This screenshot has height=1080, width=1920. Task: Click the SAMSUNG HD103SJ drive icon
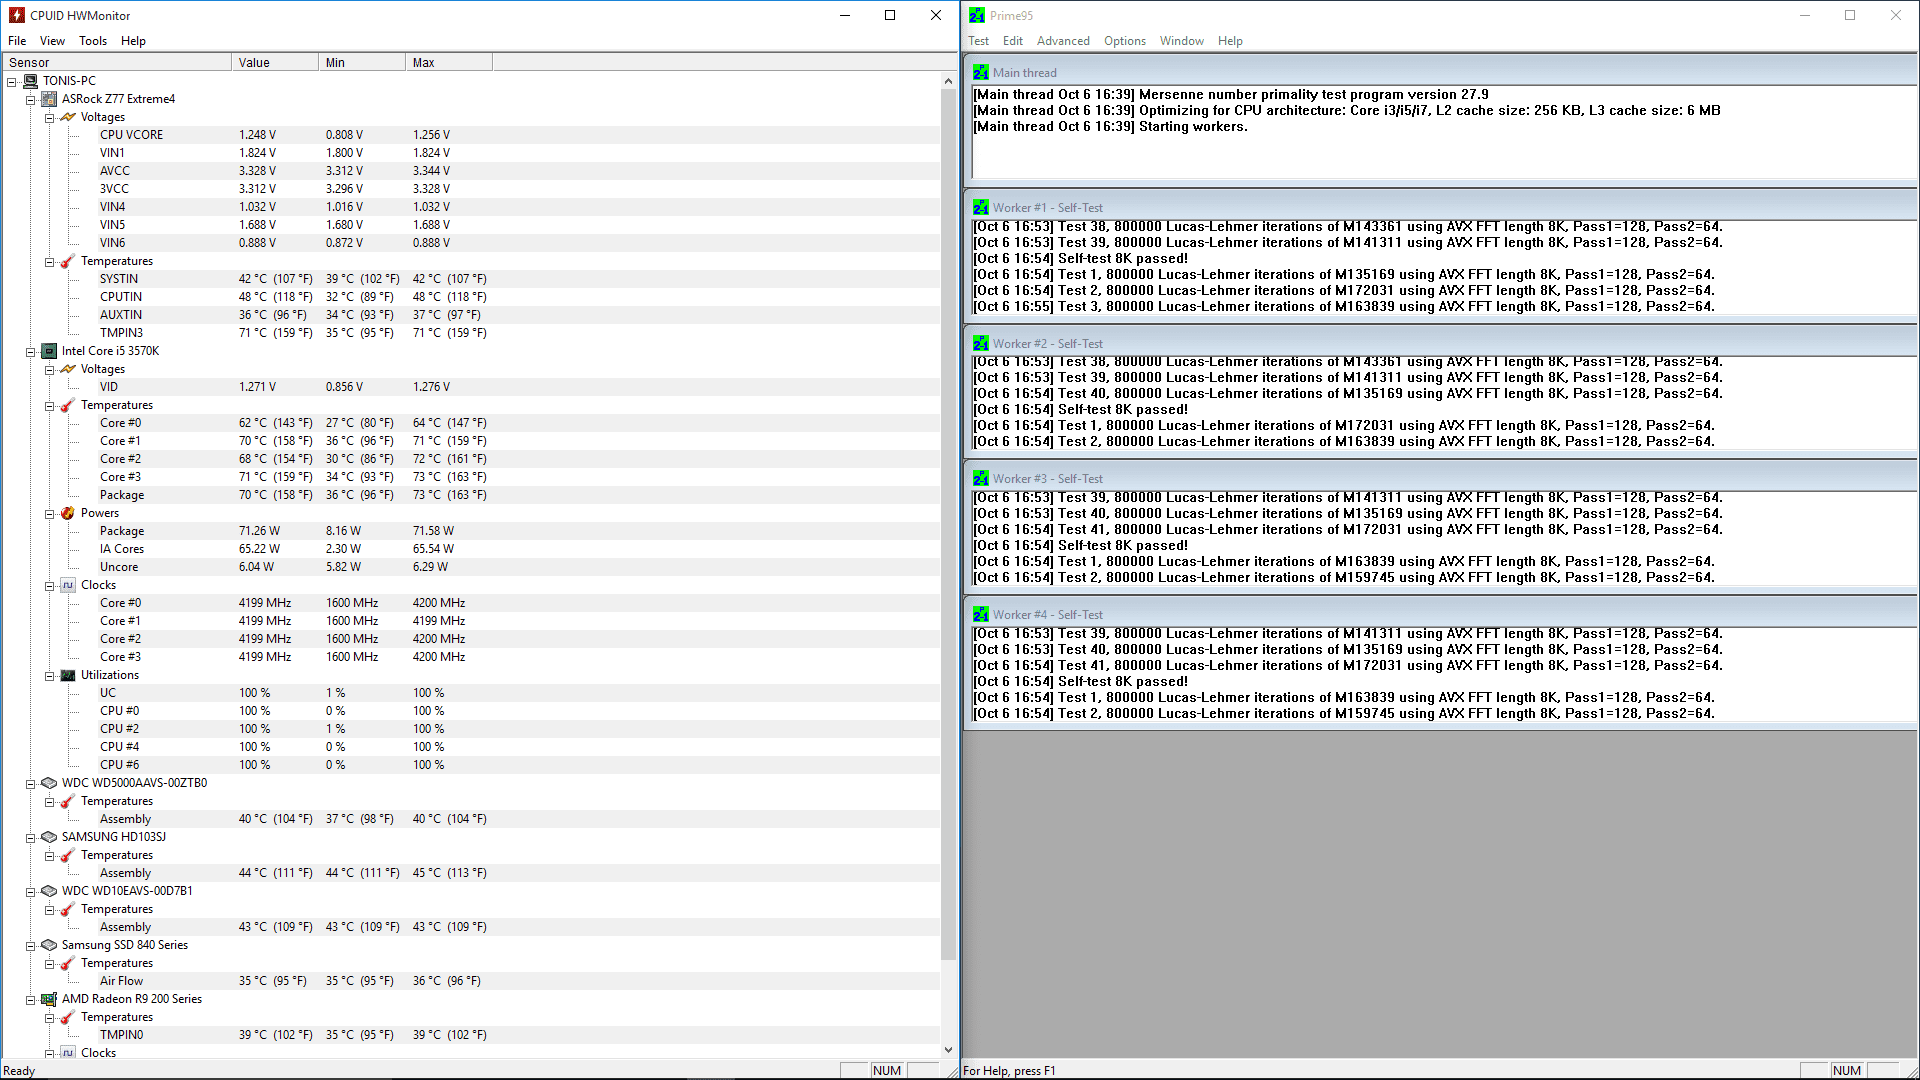pyautogui.click(x=49, y=837)
